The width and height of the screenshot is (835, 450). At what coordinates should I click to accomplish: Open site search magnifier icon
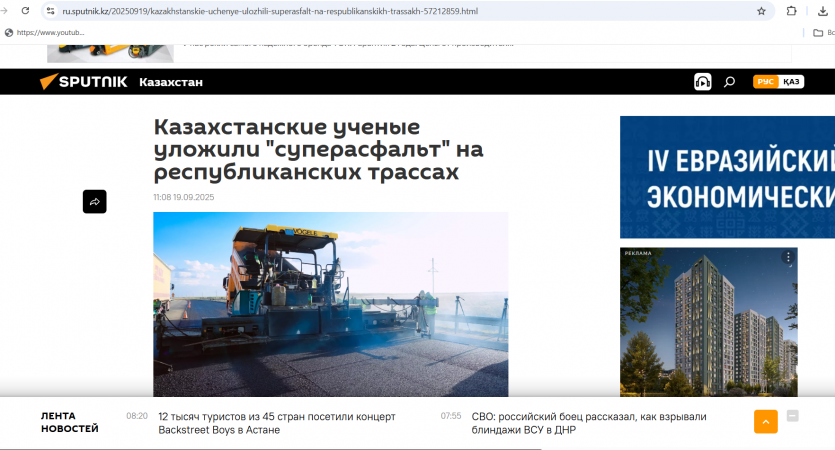(x=730, y=81)
